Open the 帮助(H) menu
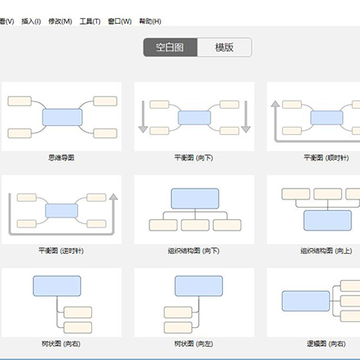 (x=150, y=22)
